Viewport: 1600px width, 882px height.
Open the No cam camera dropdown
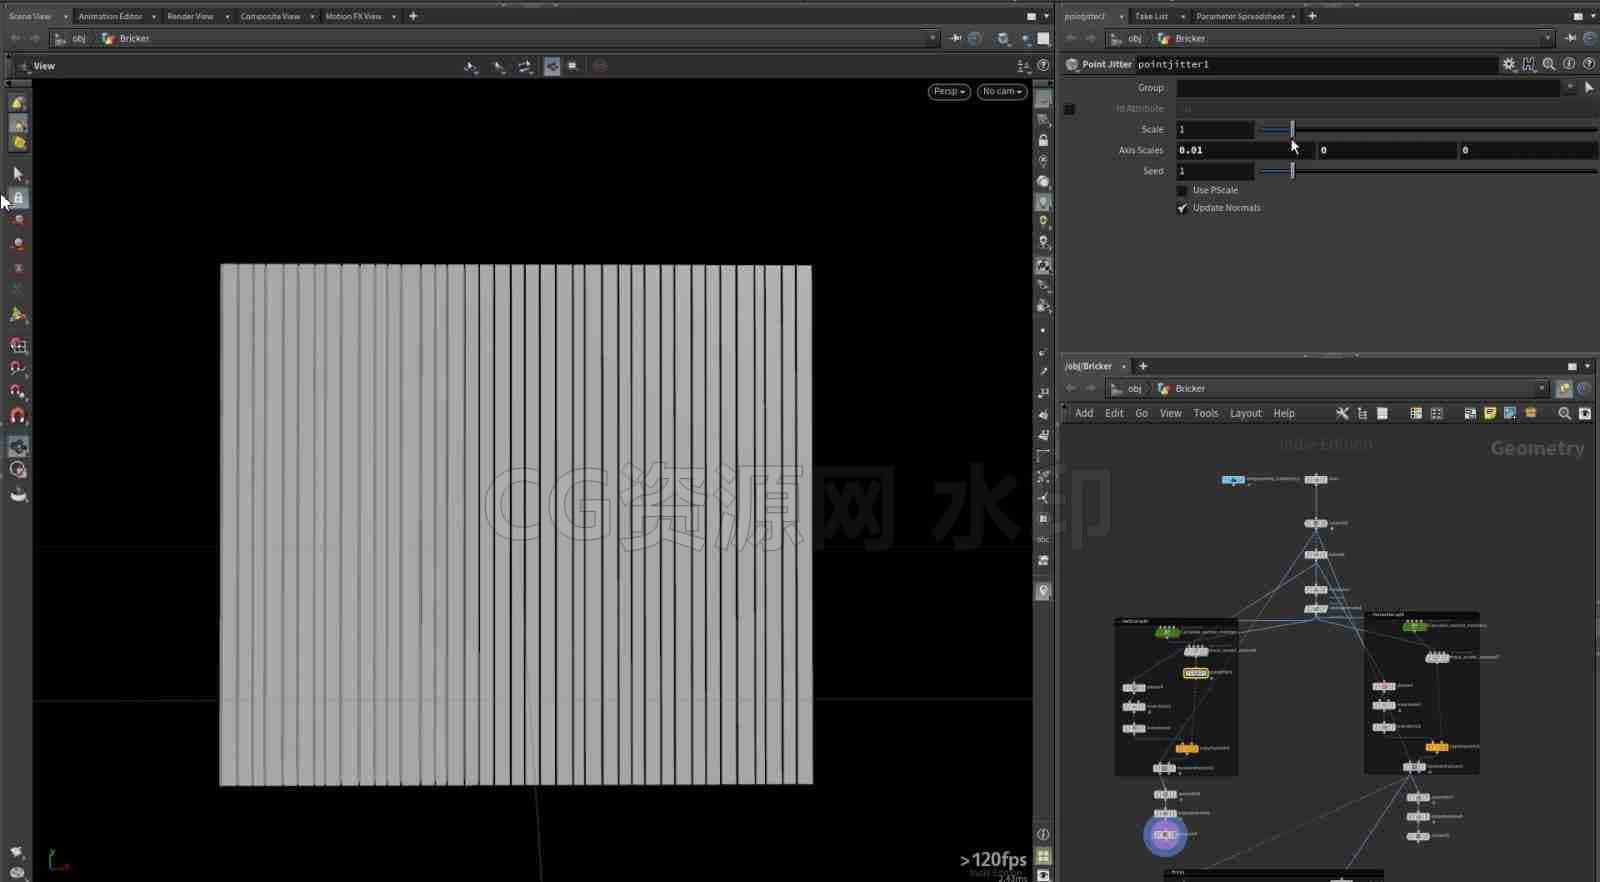pos(1001,91)
